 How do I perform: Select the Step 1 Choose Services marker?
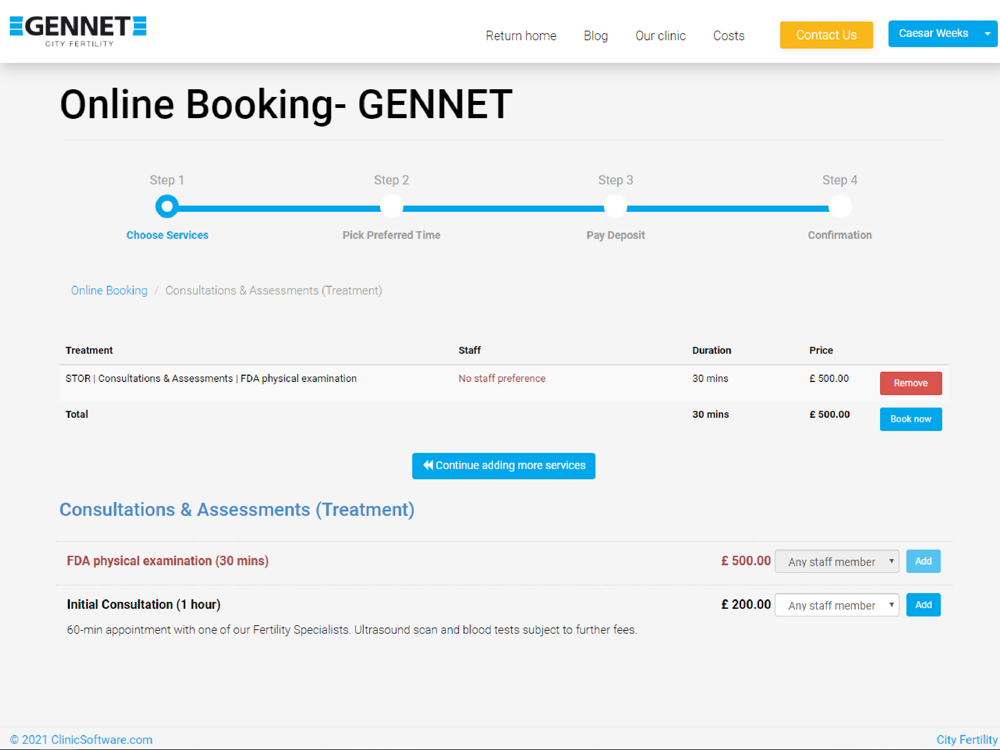pos(167,207)
